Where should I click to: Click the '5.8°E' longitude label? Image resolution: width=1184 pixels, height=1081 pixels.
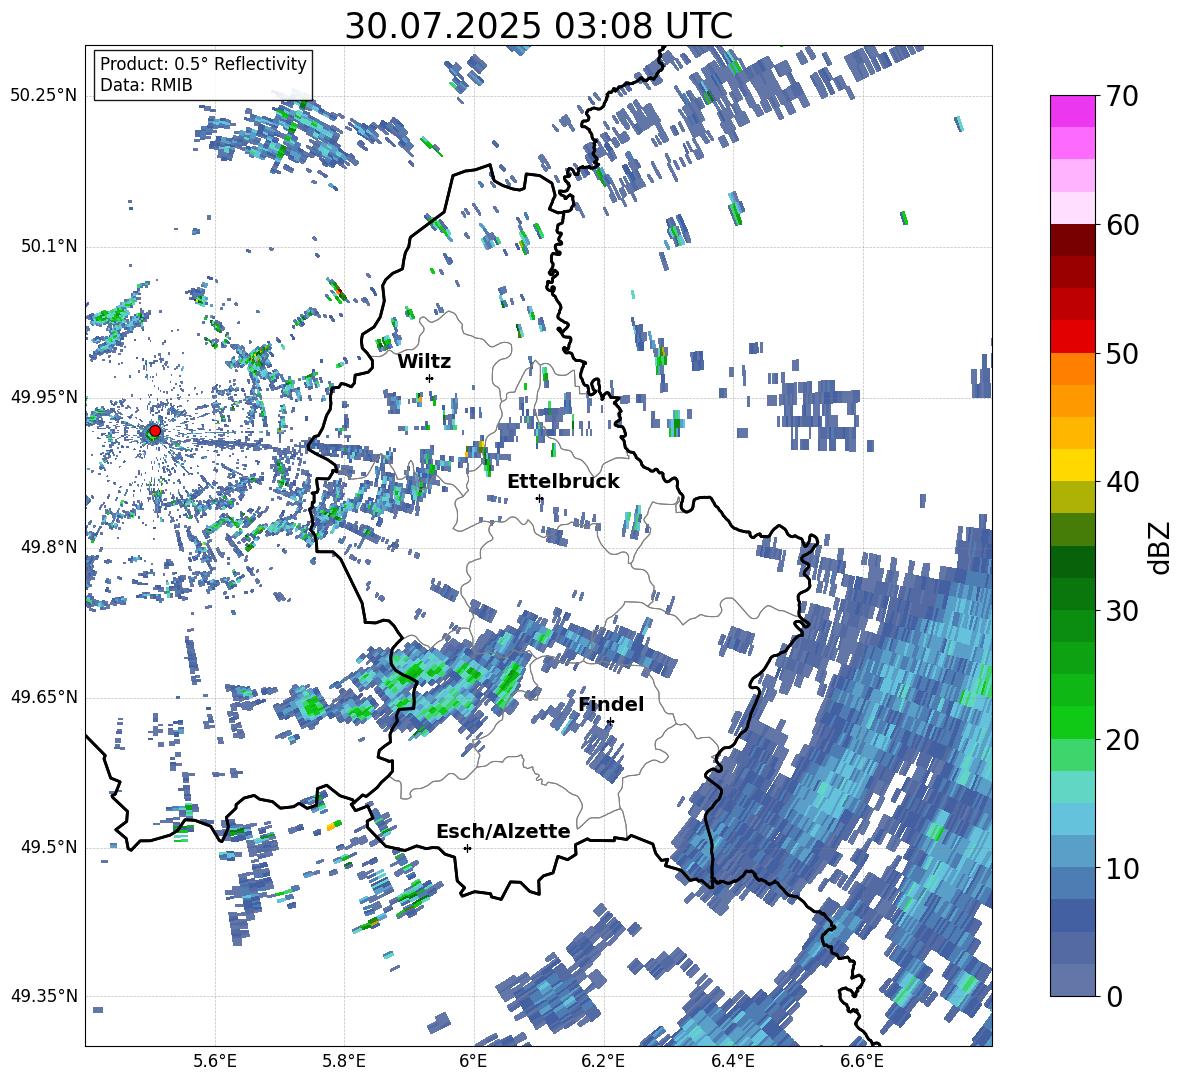point(344,1061)
